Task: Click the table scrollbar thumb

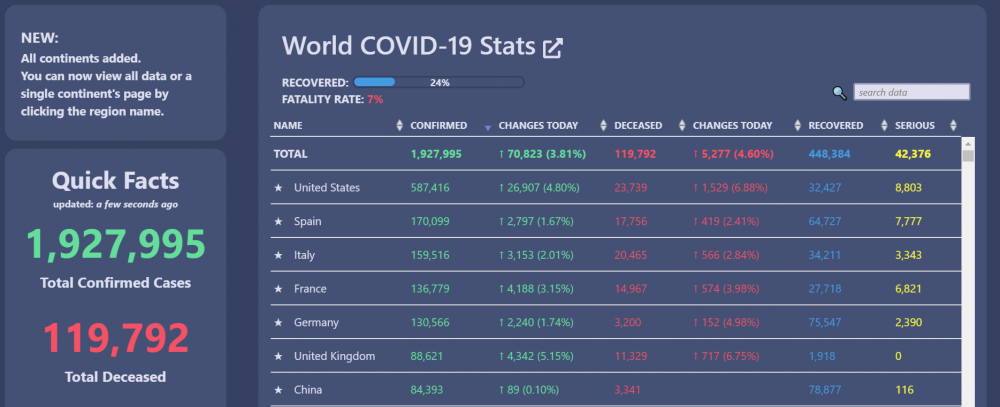Action: tap(968, 156)
